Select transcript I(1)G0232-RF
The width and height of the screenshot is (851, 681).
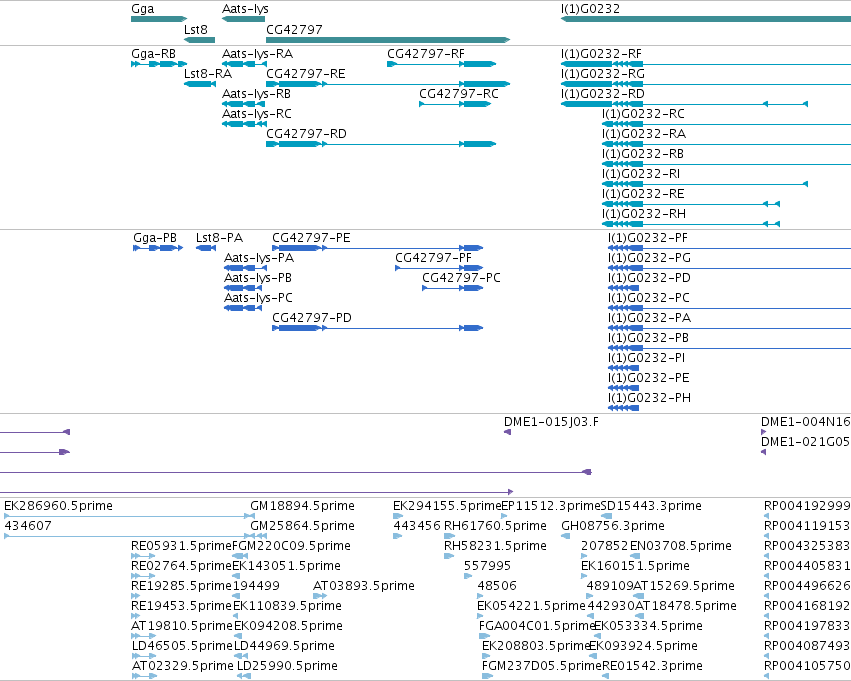[x=601, y=54]
